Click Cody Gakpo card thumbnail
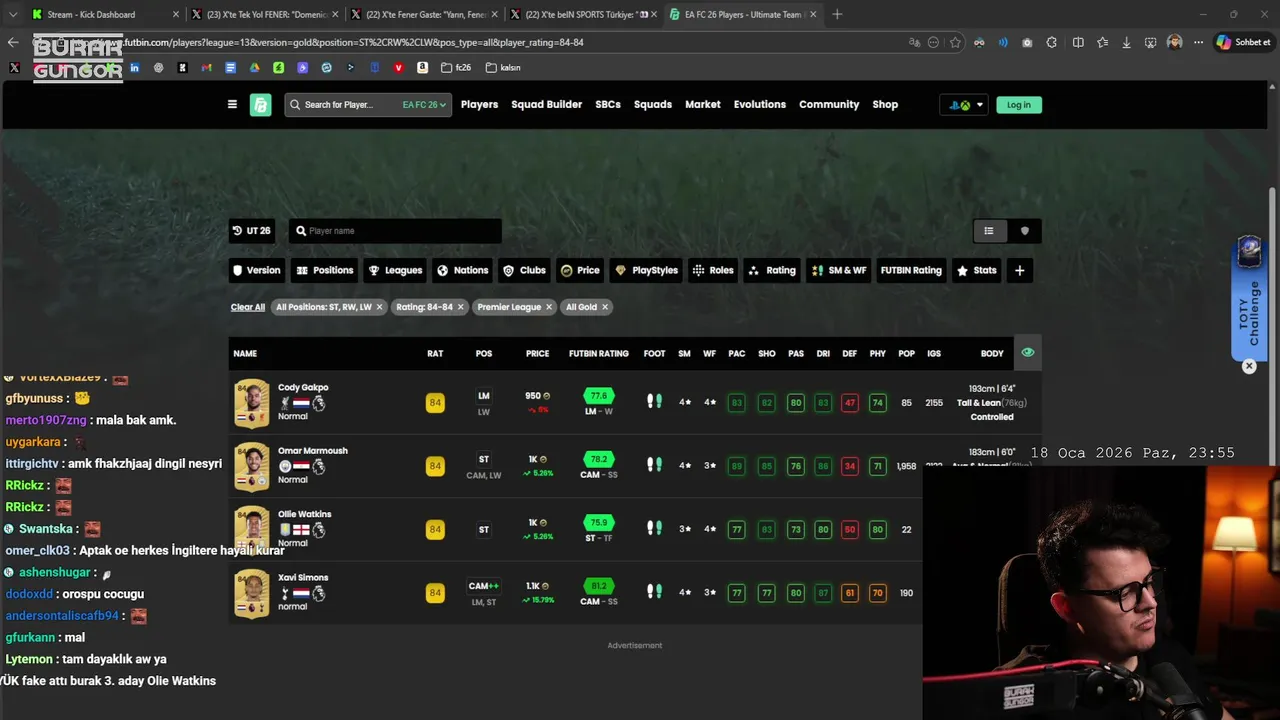The image size is (1280, 720). (252, 403)
